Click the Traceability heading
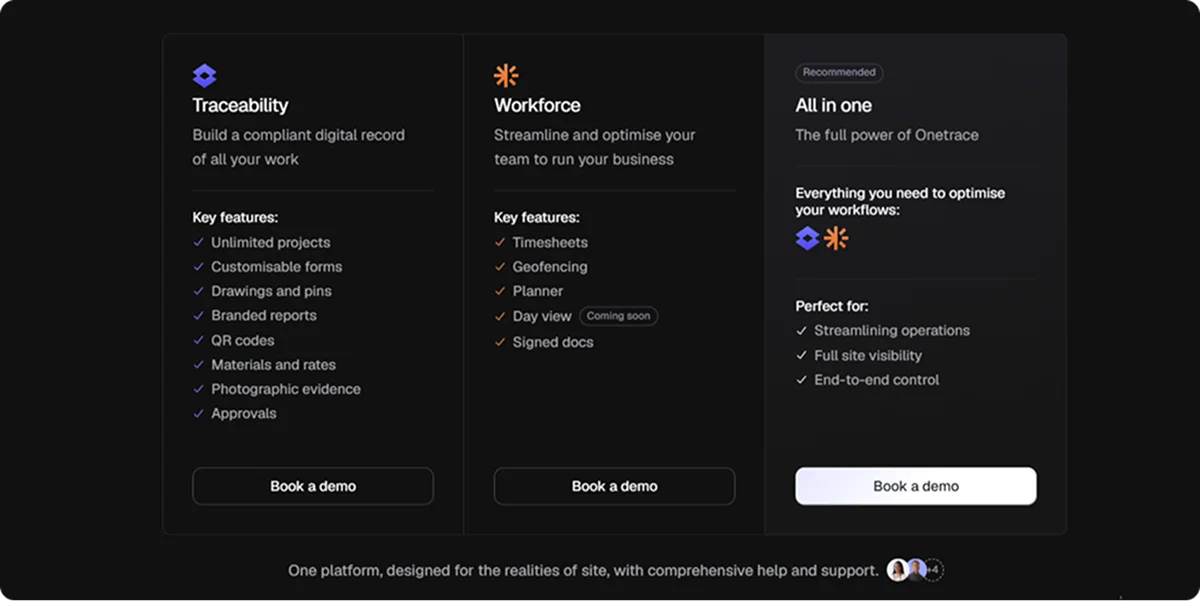 [240, 105]
